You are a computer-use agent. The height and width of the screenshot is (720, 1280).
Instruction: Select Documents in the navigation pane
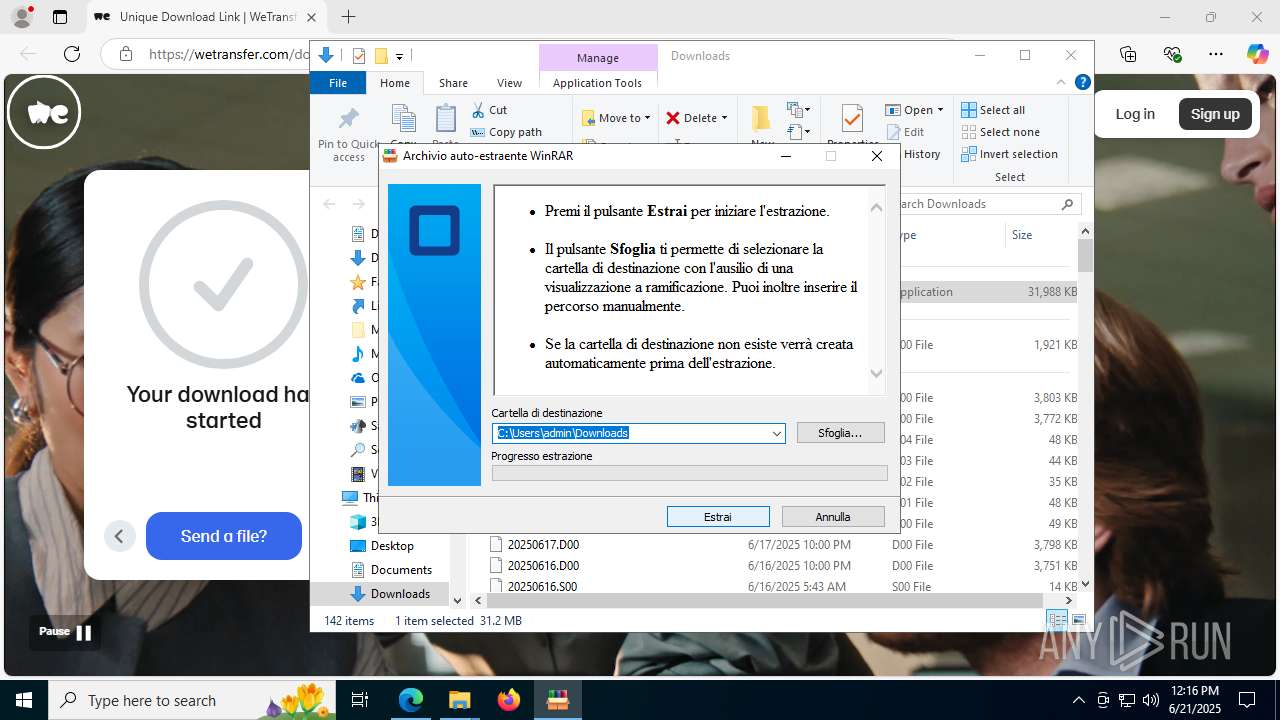tap(401, 570)
